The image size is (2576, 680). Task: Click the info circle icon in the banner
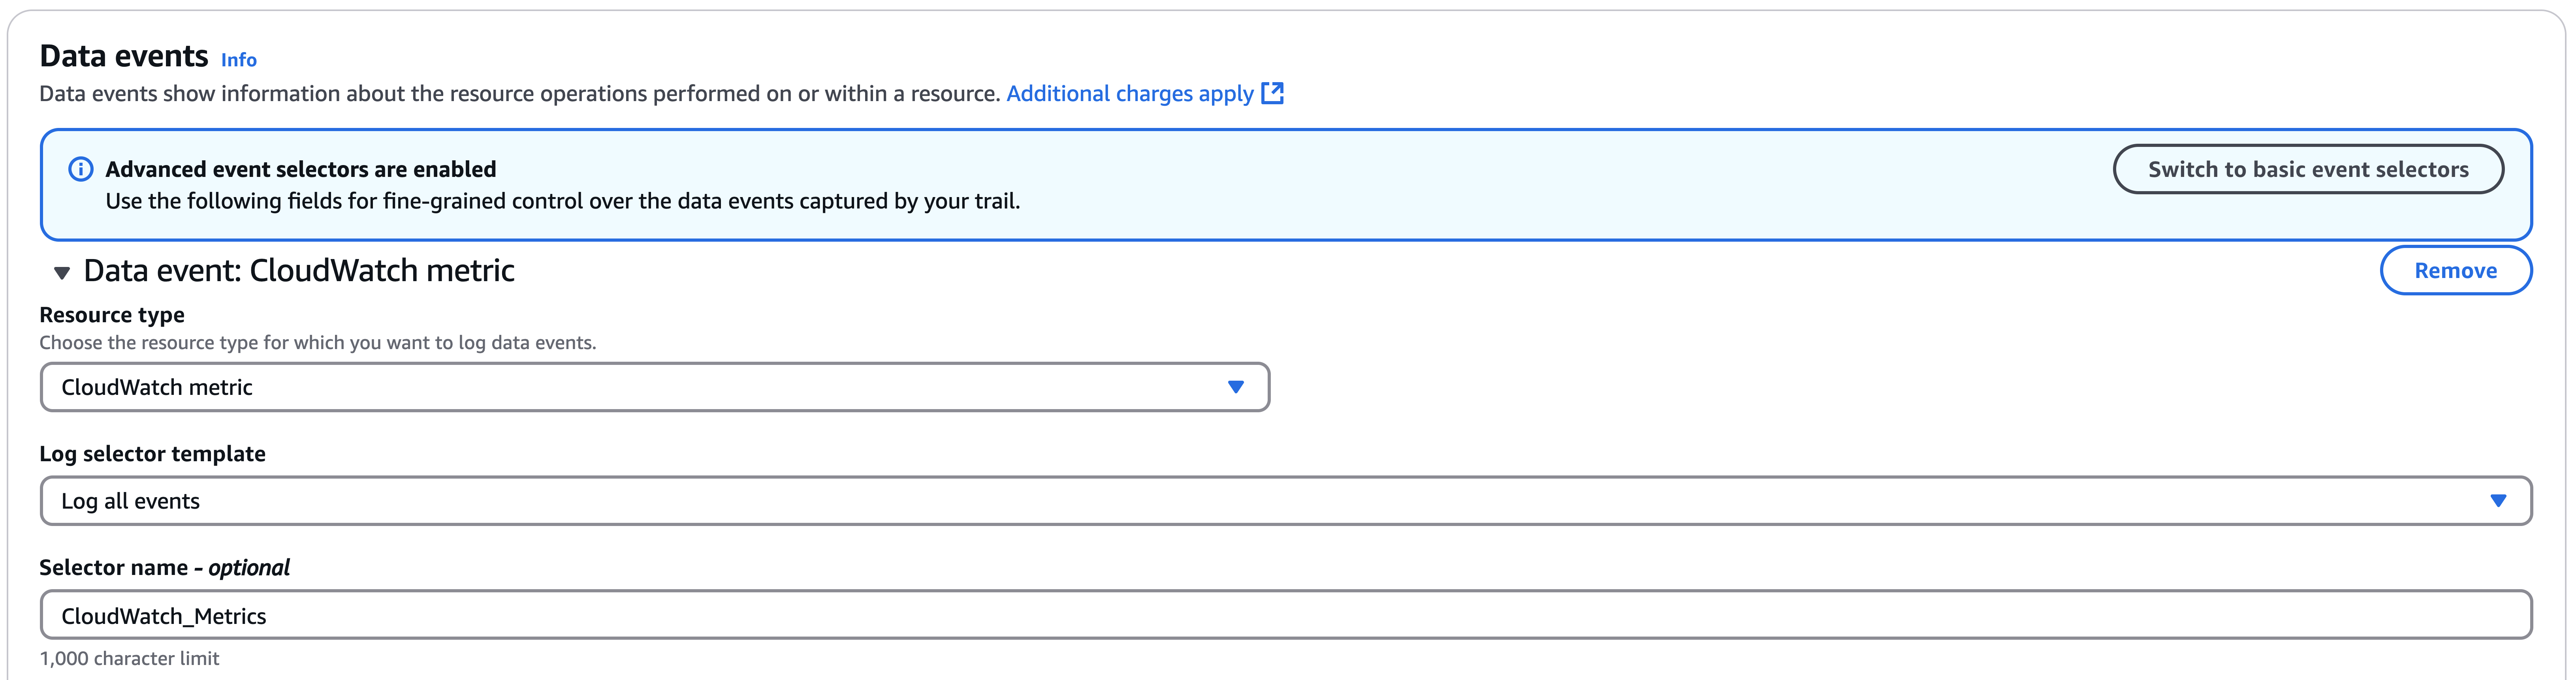click(x=80, y=169)
